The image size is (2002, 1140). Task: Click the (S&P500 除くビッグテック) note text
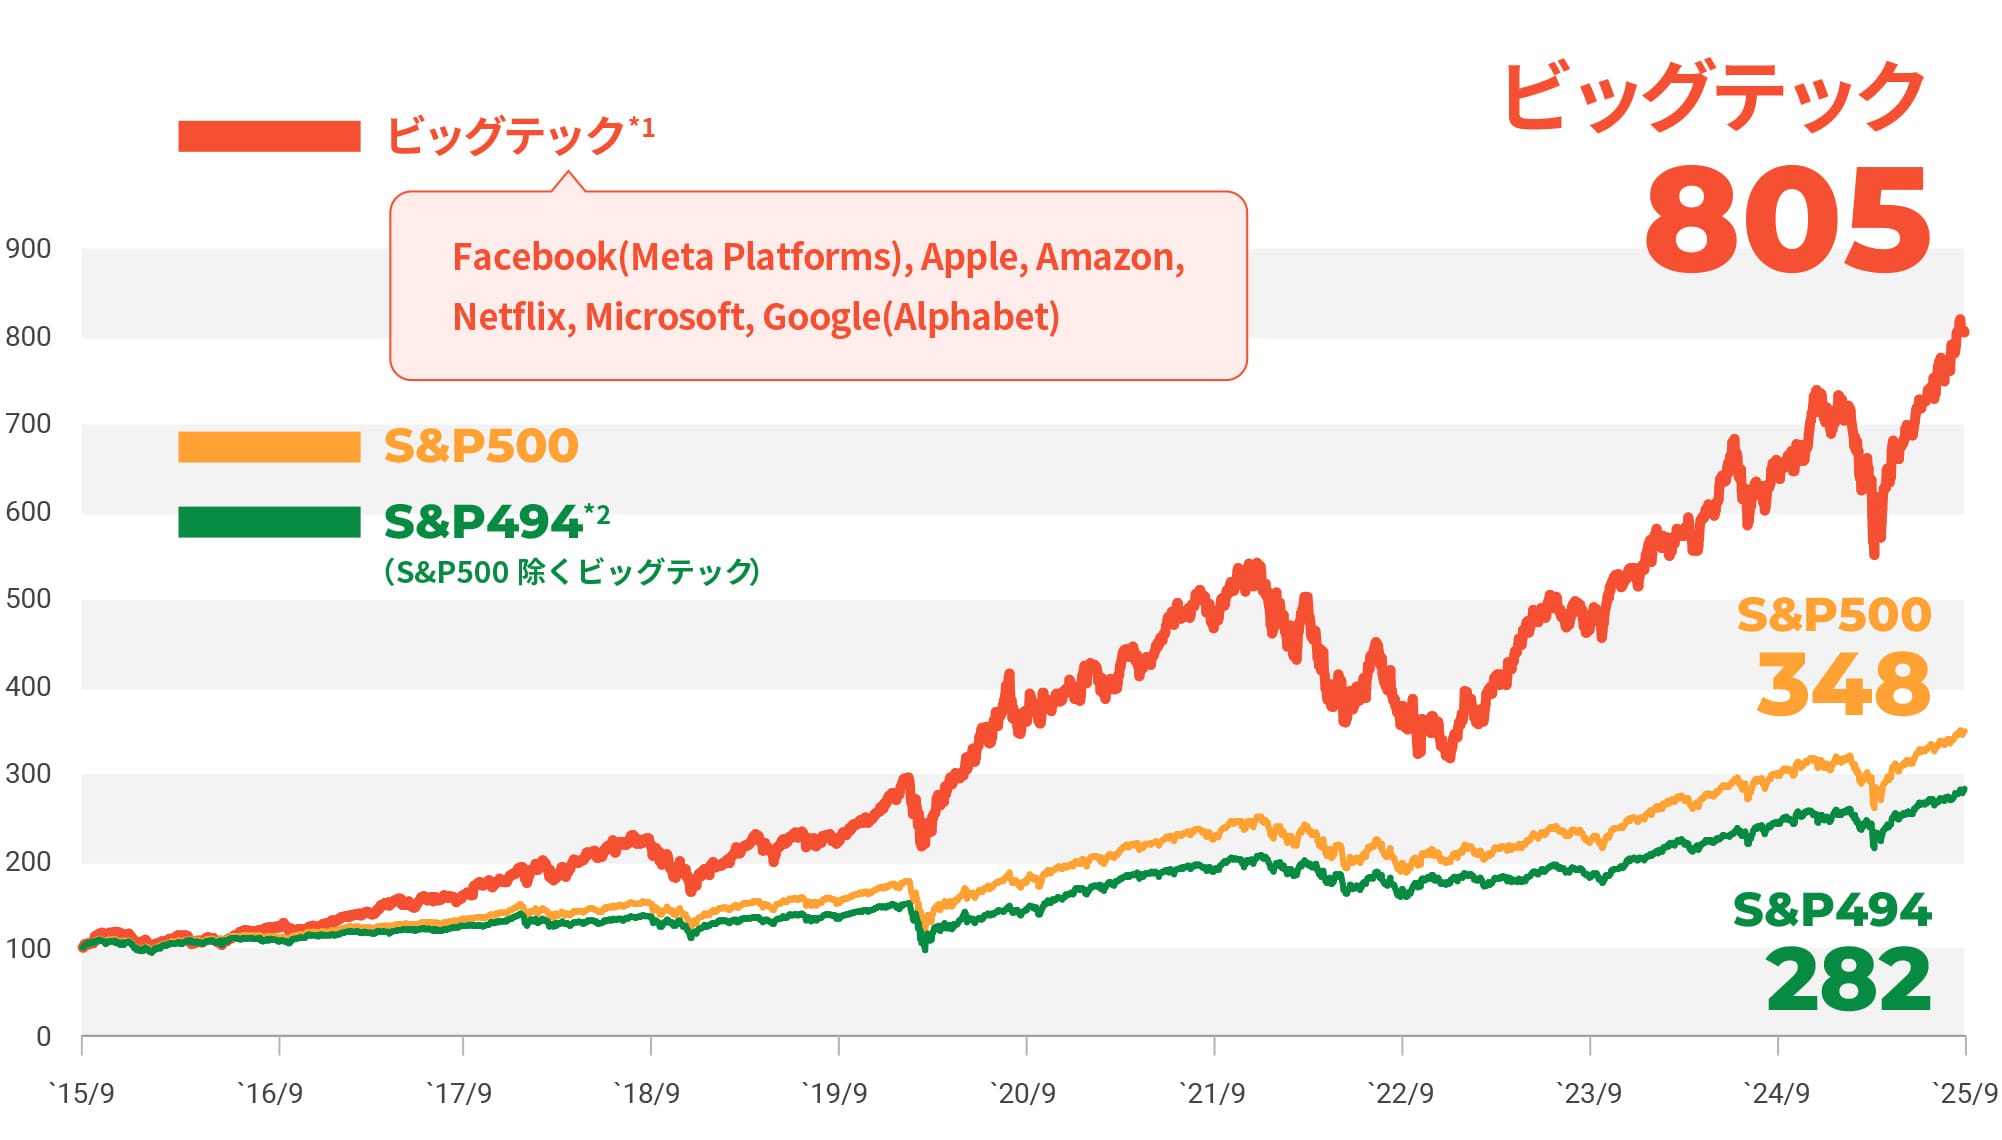point(572,572)
